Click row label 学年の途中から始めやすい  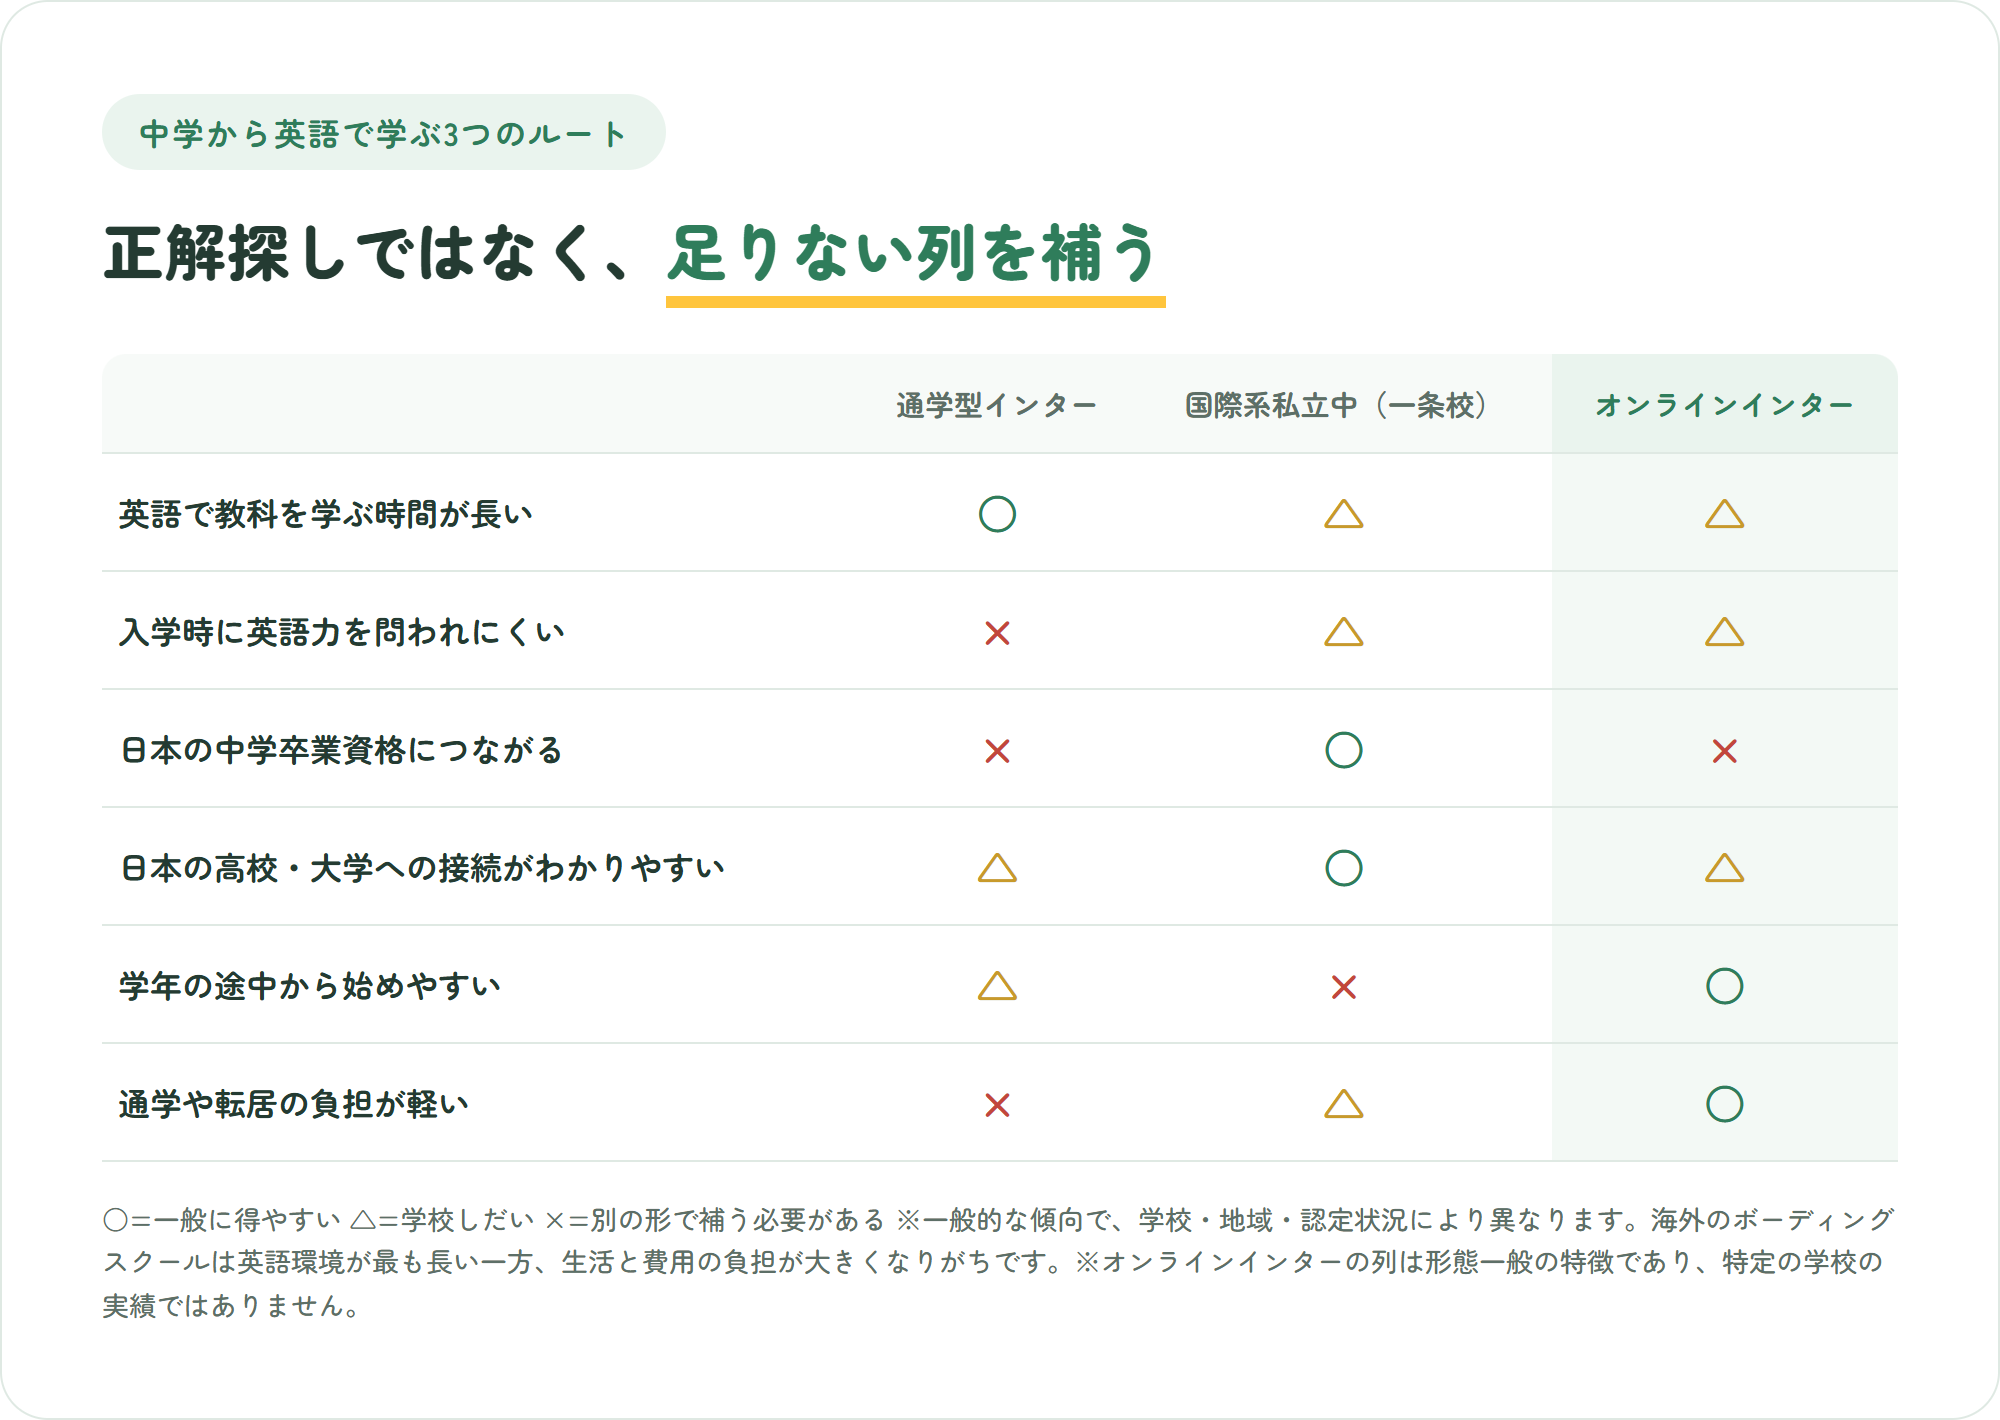(310, 986)
